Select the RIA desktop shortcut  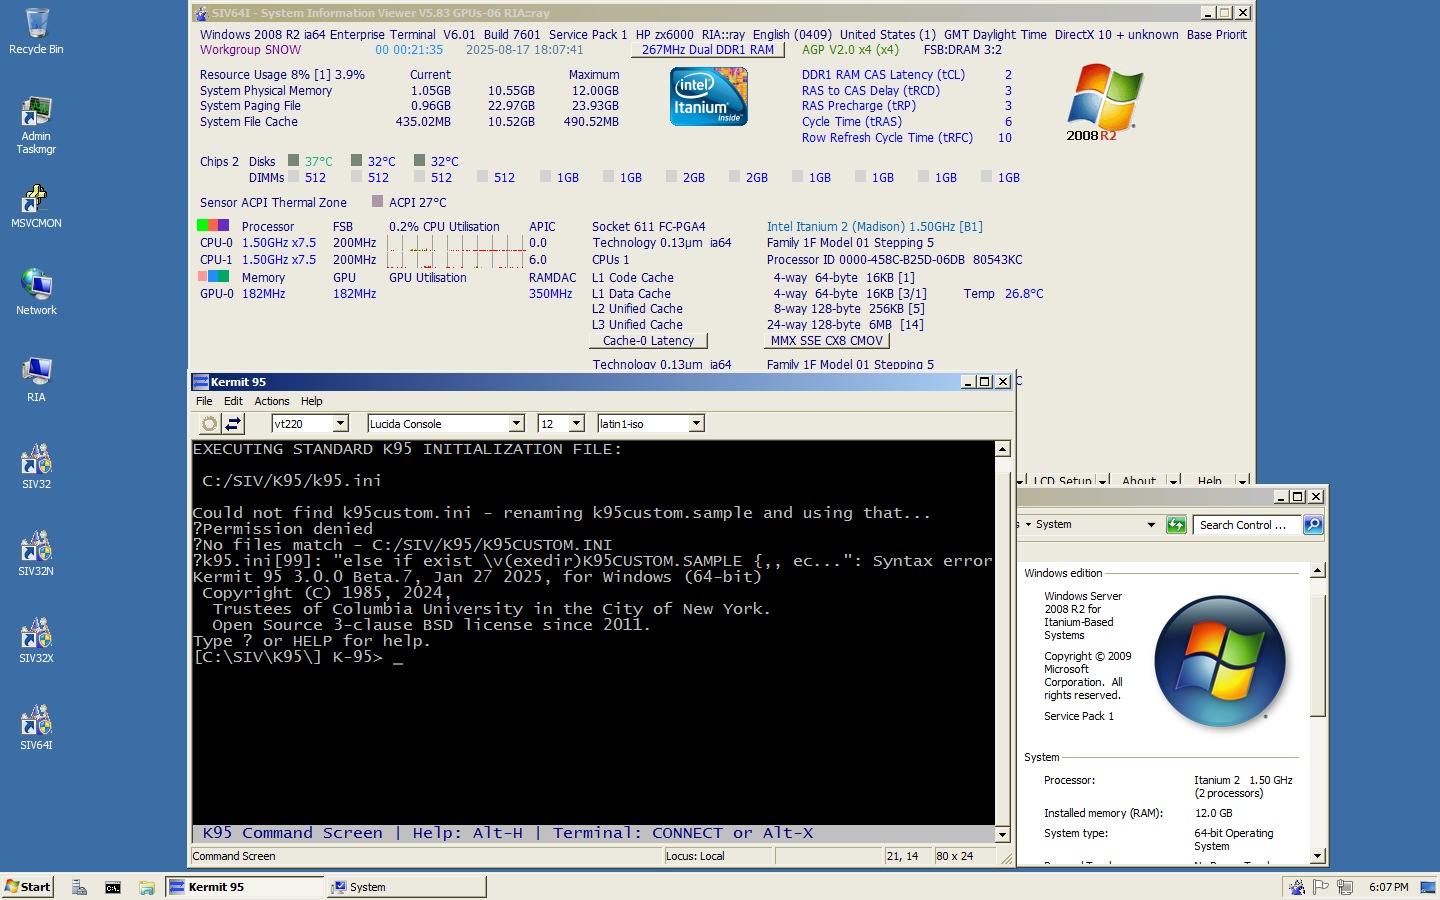36,379
